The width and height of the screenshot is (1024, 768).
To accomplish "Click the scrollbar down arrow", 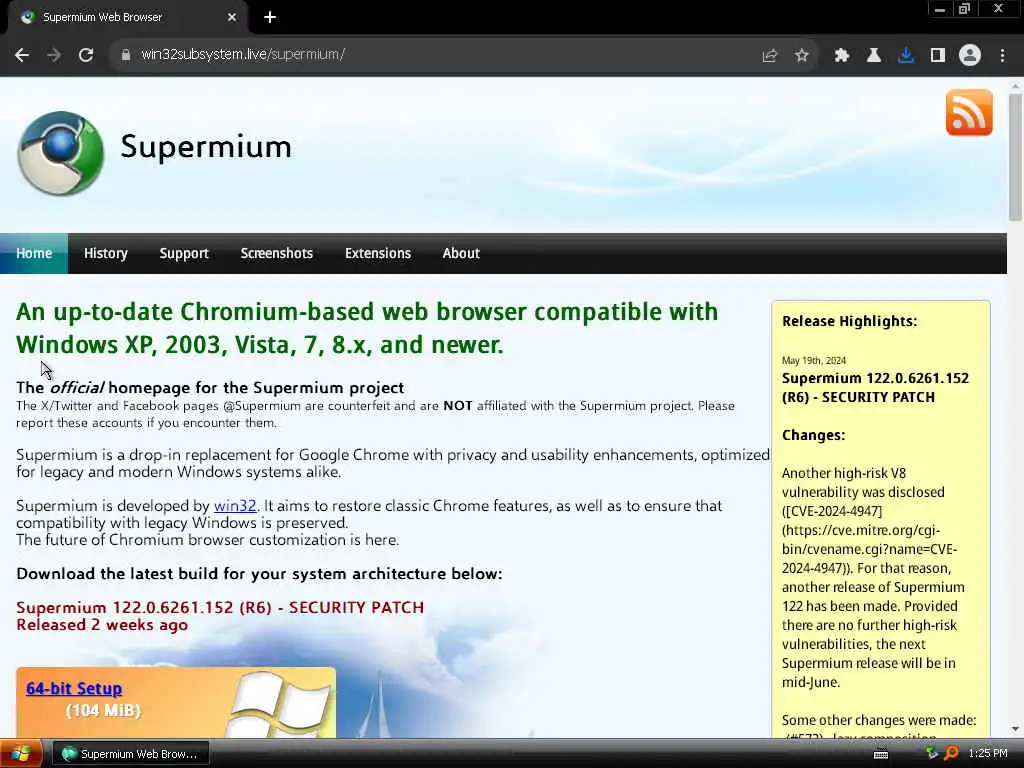I will tap(1015, 729).
